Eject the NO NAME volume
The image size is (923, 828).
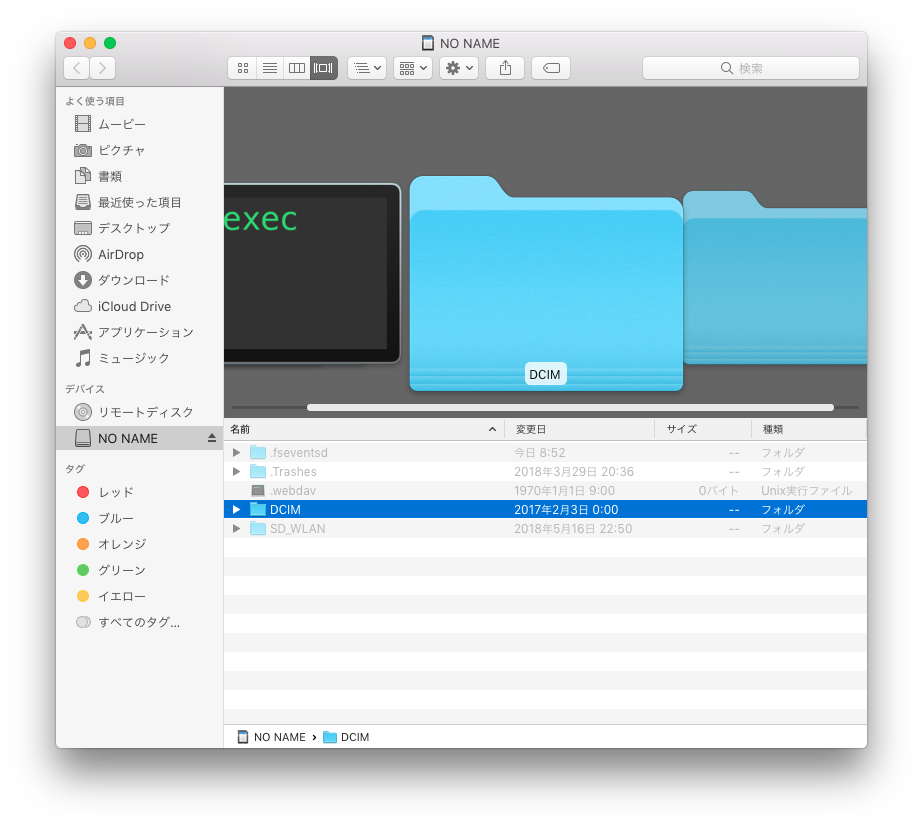(x=212, y=438)
